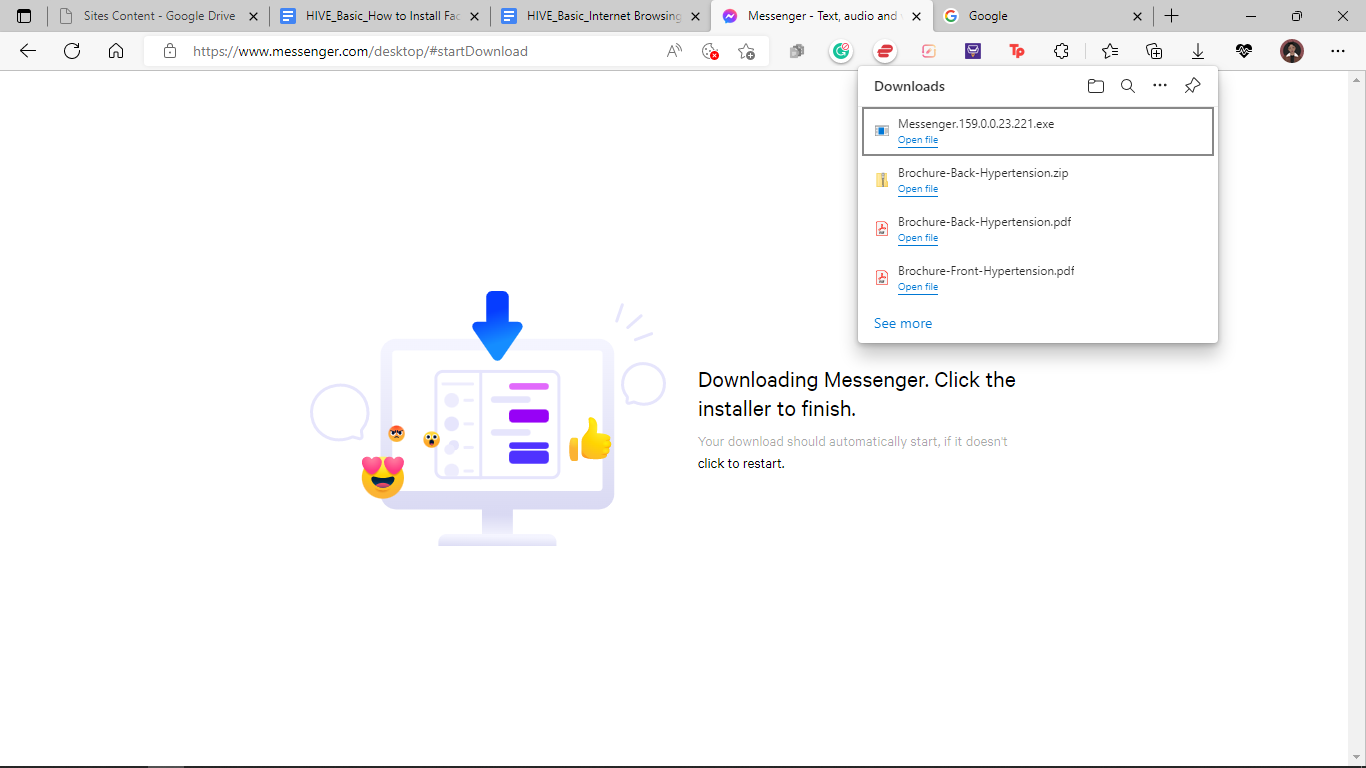Refresh the current page
1366x768 pixels.
tap(72, 51)
